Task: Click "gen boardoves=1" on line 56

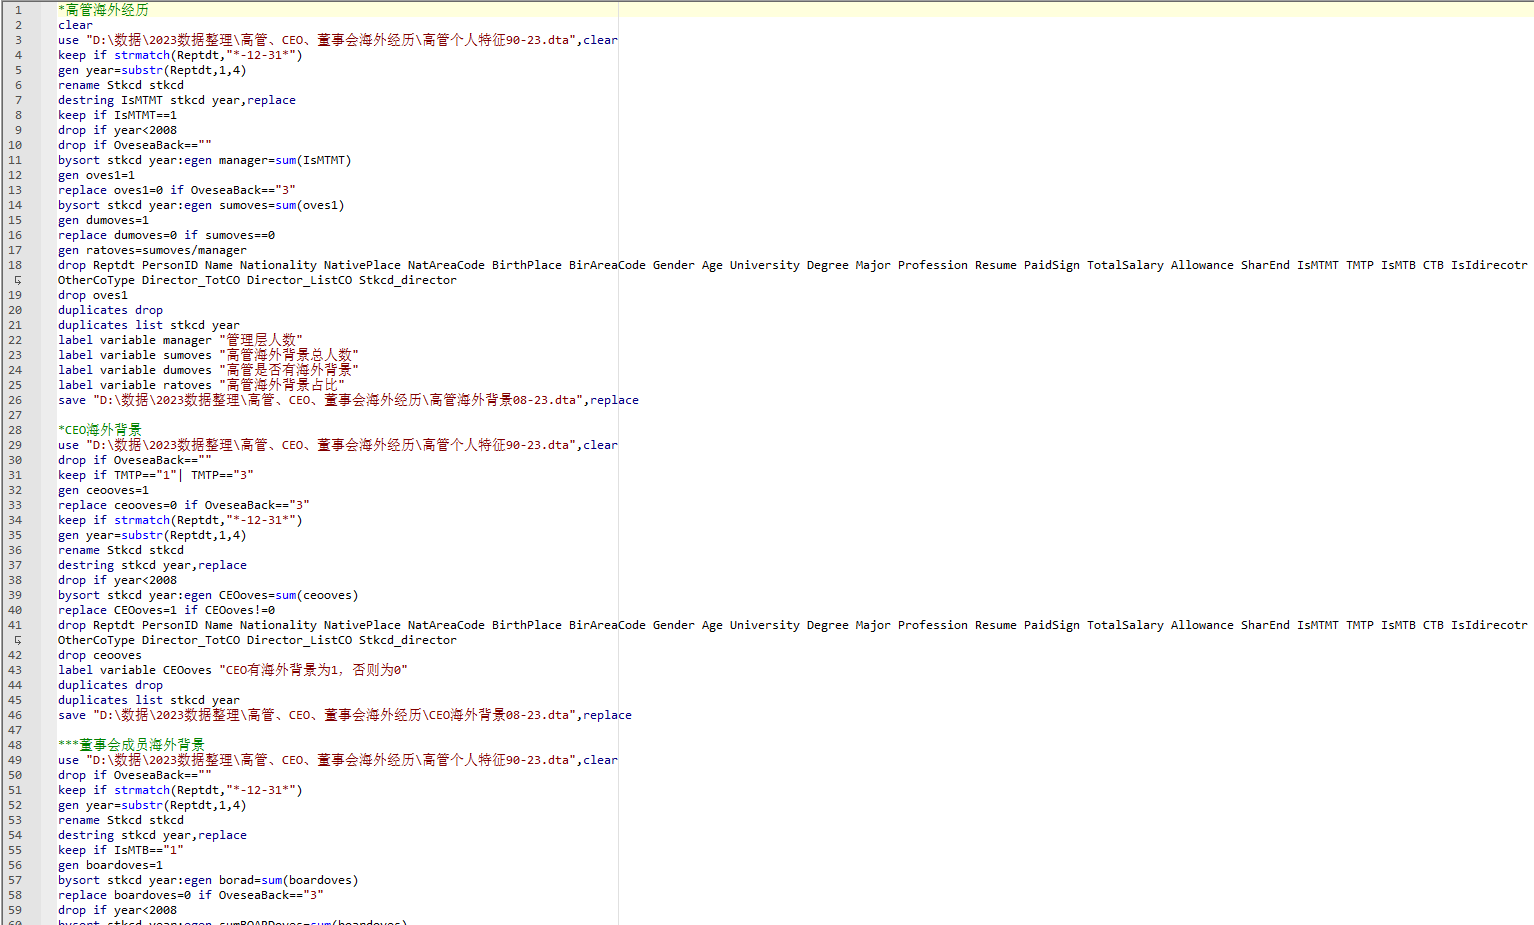Action: 110,865
